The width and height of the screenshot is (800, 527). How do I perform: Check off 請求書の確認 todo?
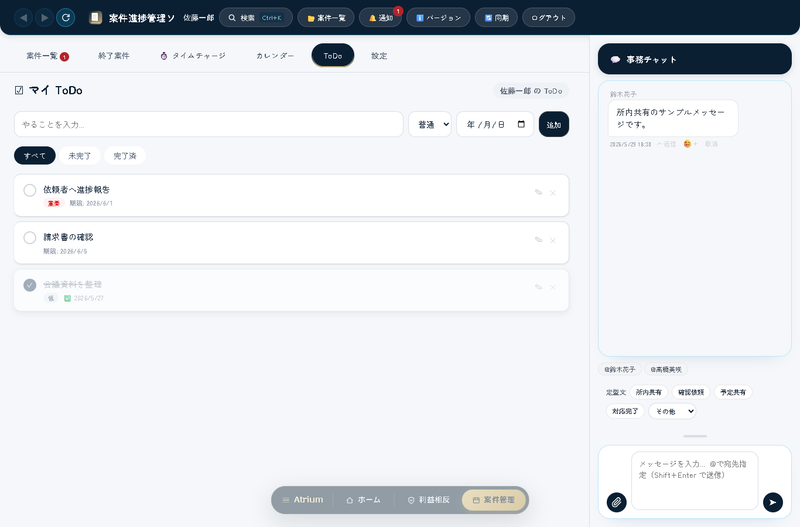point(30,238)
